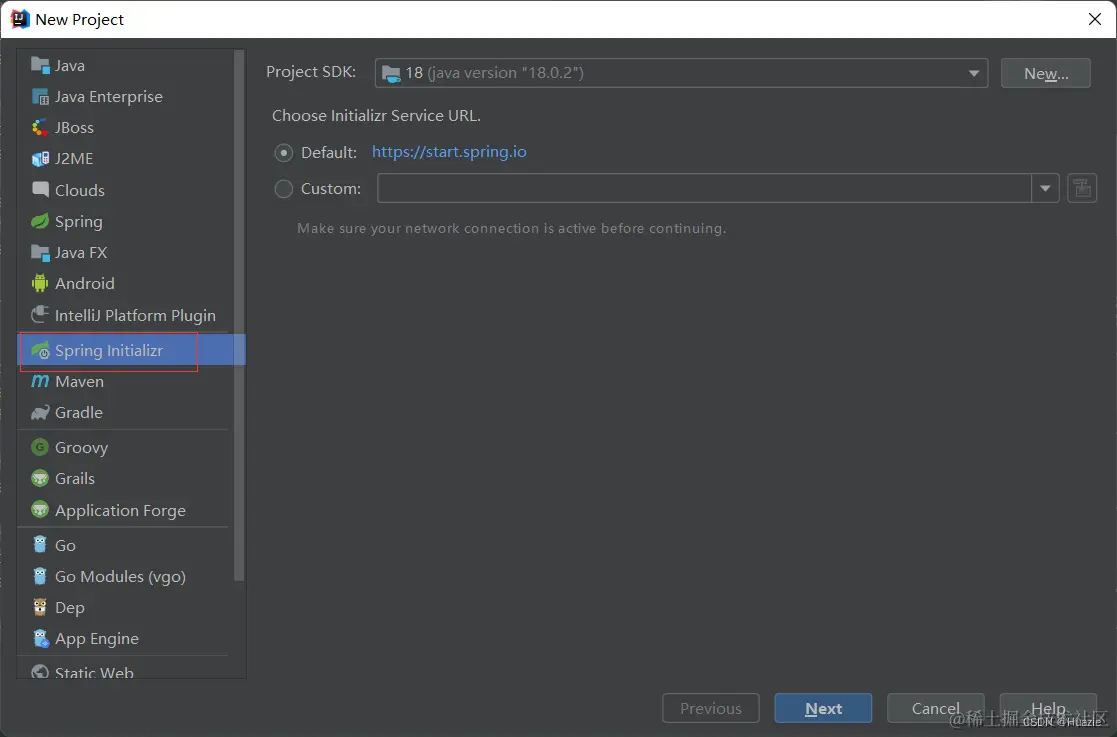
Task: Click the IntelliJ Platform Plugin icon
Action: [x=40, y=315]
